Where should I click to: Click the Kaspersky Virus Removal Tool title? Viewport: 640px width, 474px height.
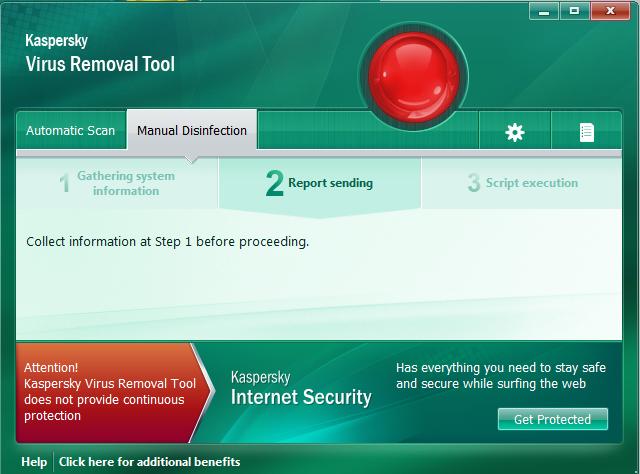pos(100,53)
